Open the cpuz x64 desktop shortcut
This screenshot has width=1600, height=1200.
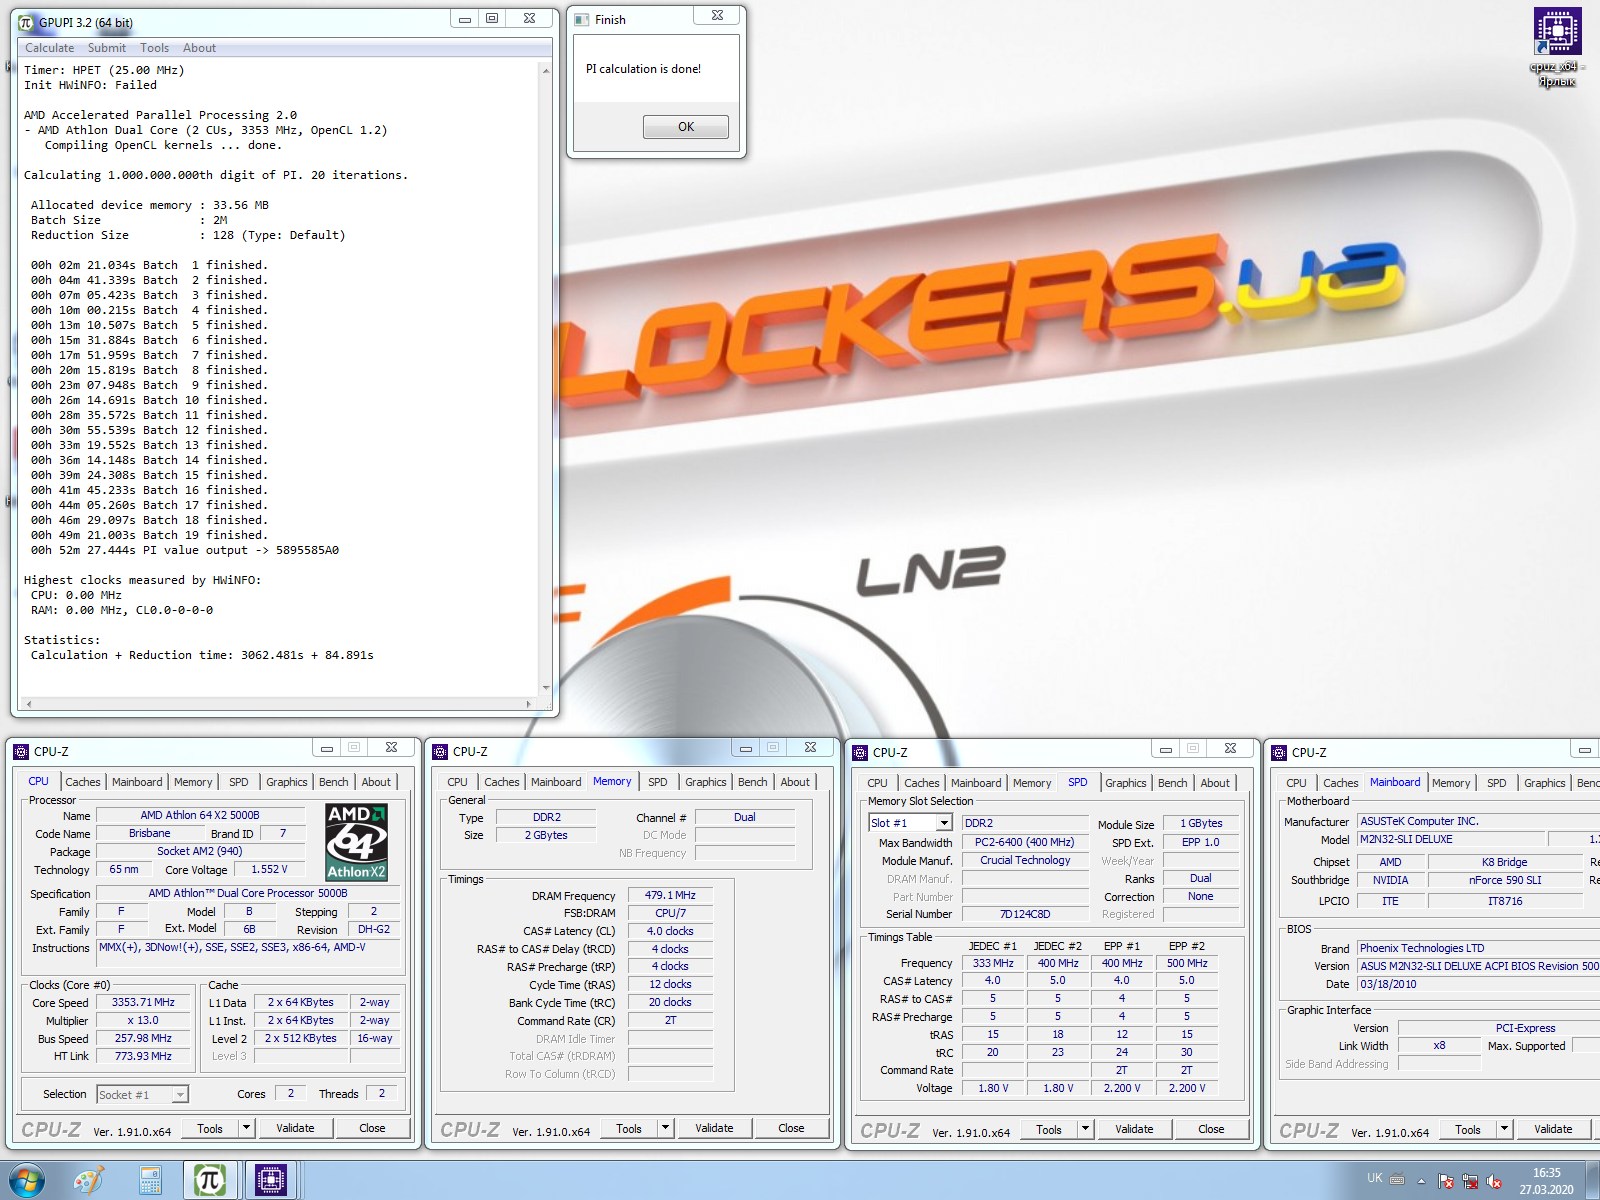coord(1556,47)
